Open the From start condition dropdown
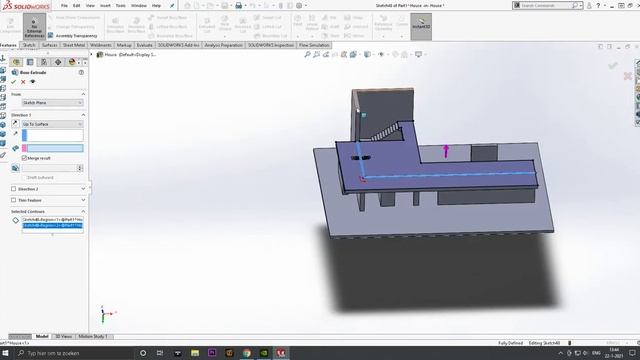This screenshot has width=640, height=360. click(x=53, y=103)
